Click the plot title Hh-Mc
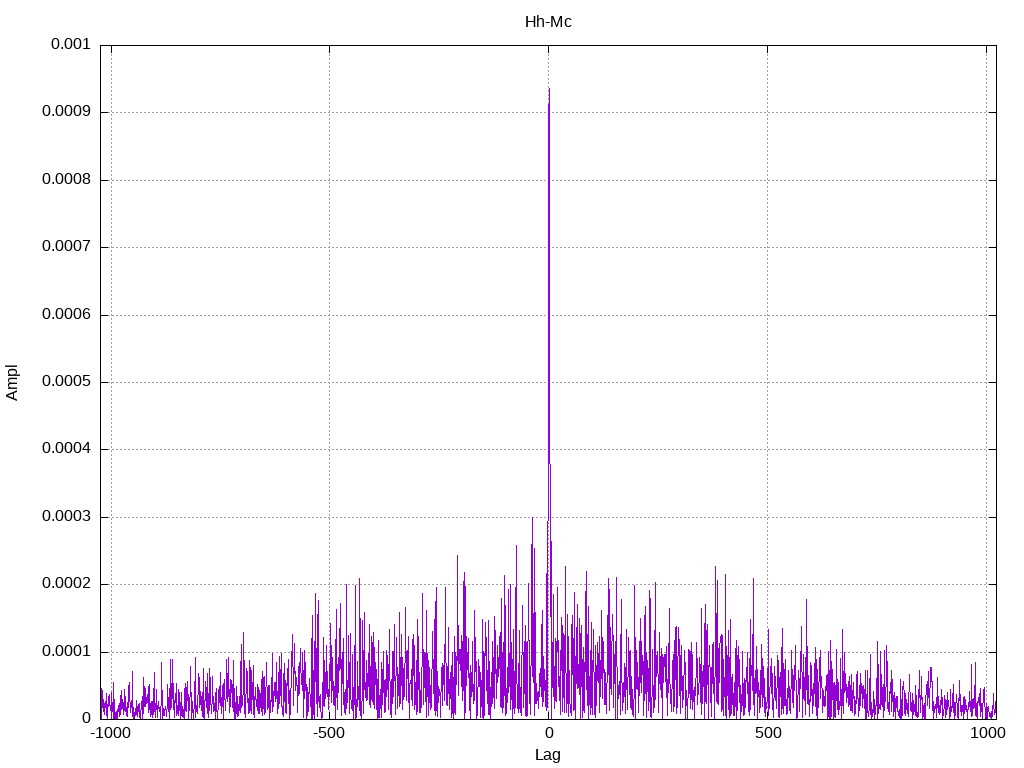The image size is (1024, 768). tap(548, 21)
